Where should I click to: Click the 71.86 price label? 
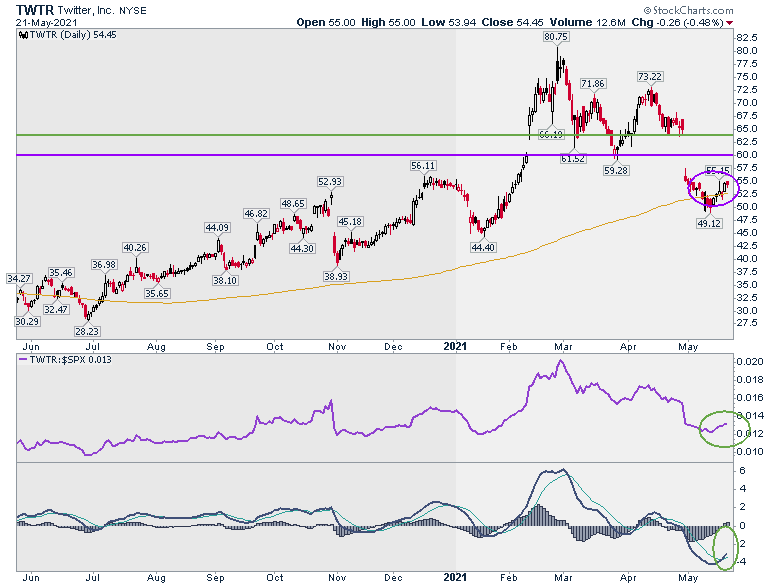(592, 84)
